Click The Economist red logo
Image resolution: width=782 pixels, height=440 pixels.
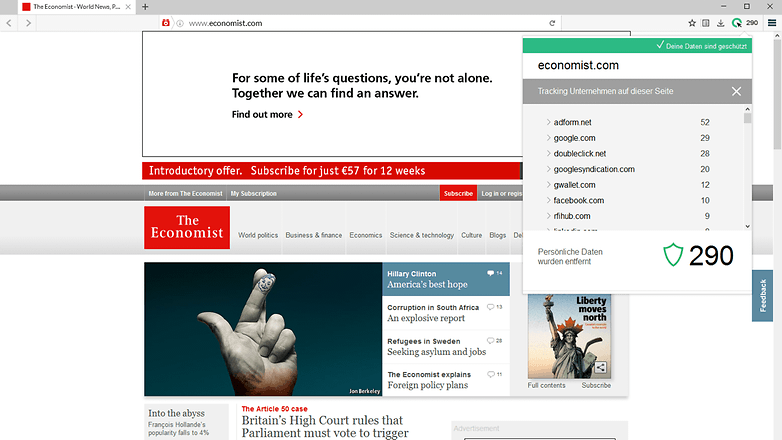tap(187, 227)
